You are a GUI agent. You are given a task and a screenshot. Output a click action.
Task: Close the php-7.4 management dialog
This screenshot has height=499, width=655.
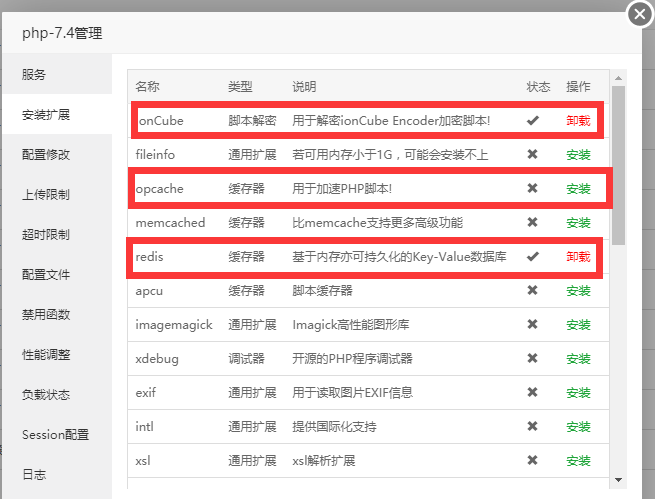tap(640, 15)
